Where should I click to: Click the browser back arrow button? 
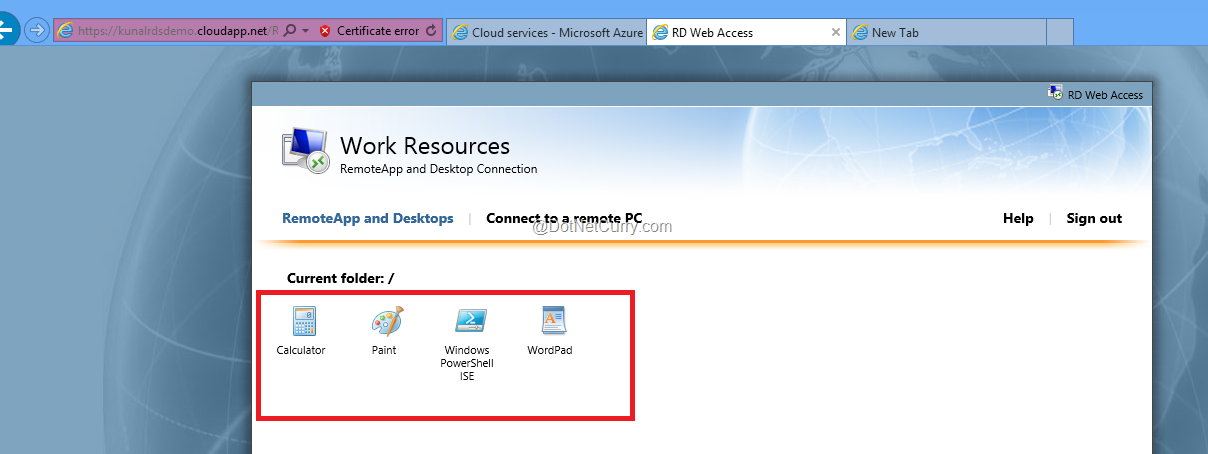click(x=6, y=30)
